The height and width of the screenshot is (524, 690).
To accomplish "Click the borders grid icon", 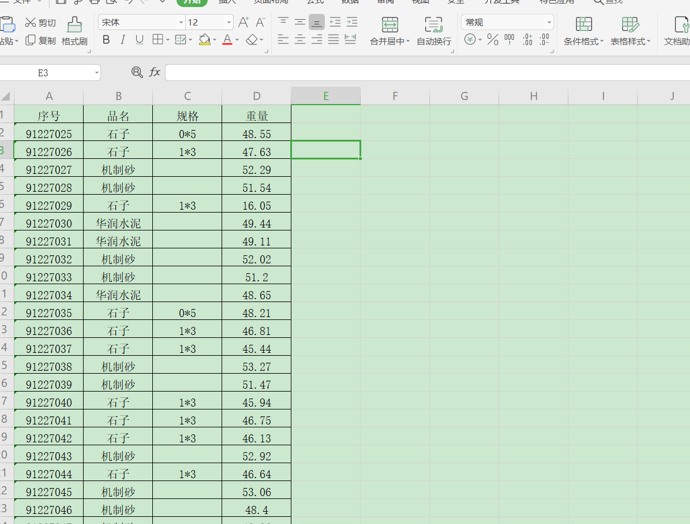I will (x=158, y=40).
